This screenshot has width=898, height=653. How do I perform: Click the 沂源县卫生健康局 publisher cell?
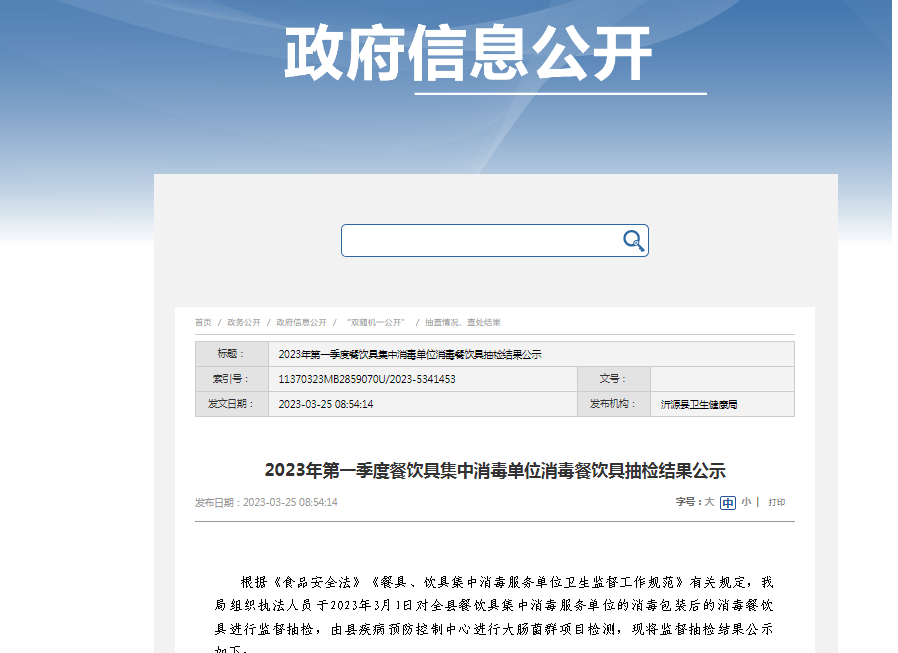pos(699,405)
